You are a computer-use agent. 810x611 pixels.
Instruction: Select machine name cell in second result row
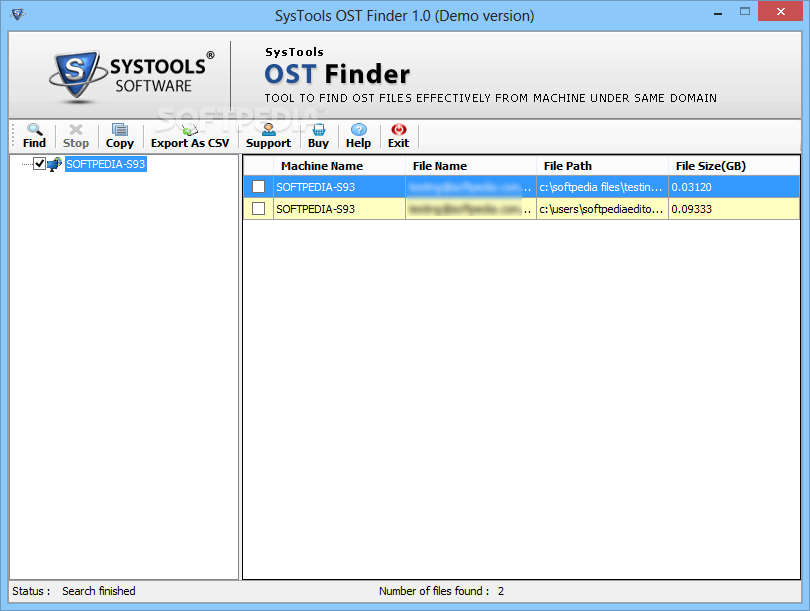[339, 209]
